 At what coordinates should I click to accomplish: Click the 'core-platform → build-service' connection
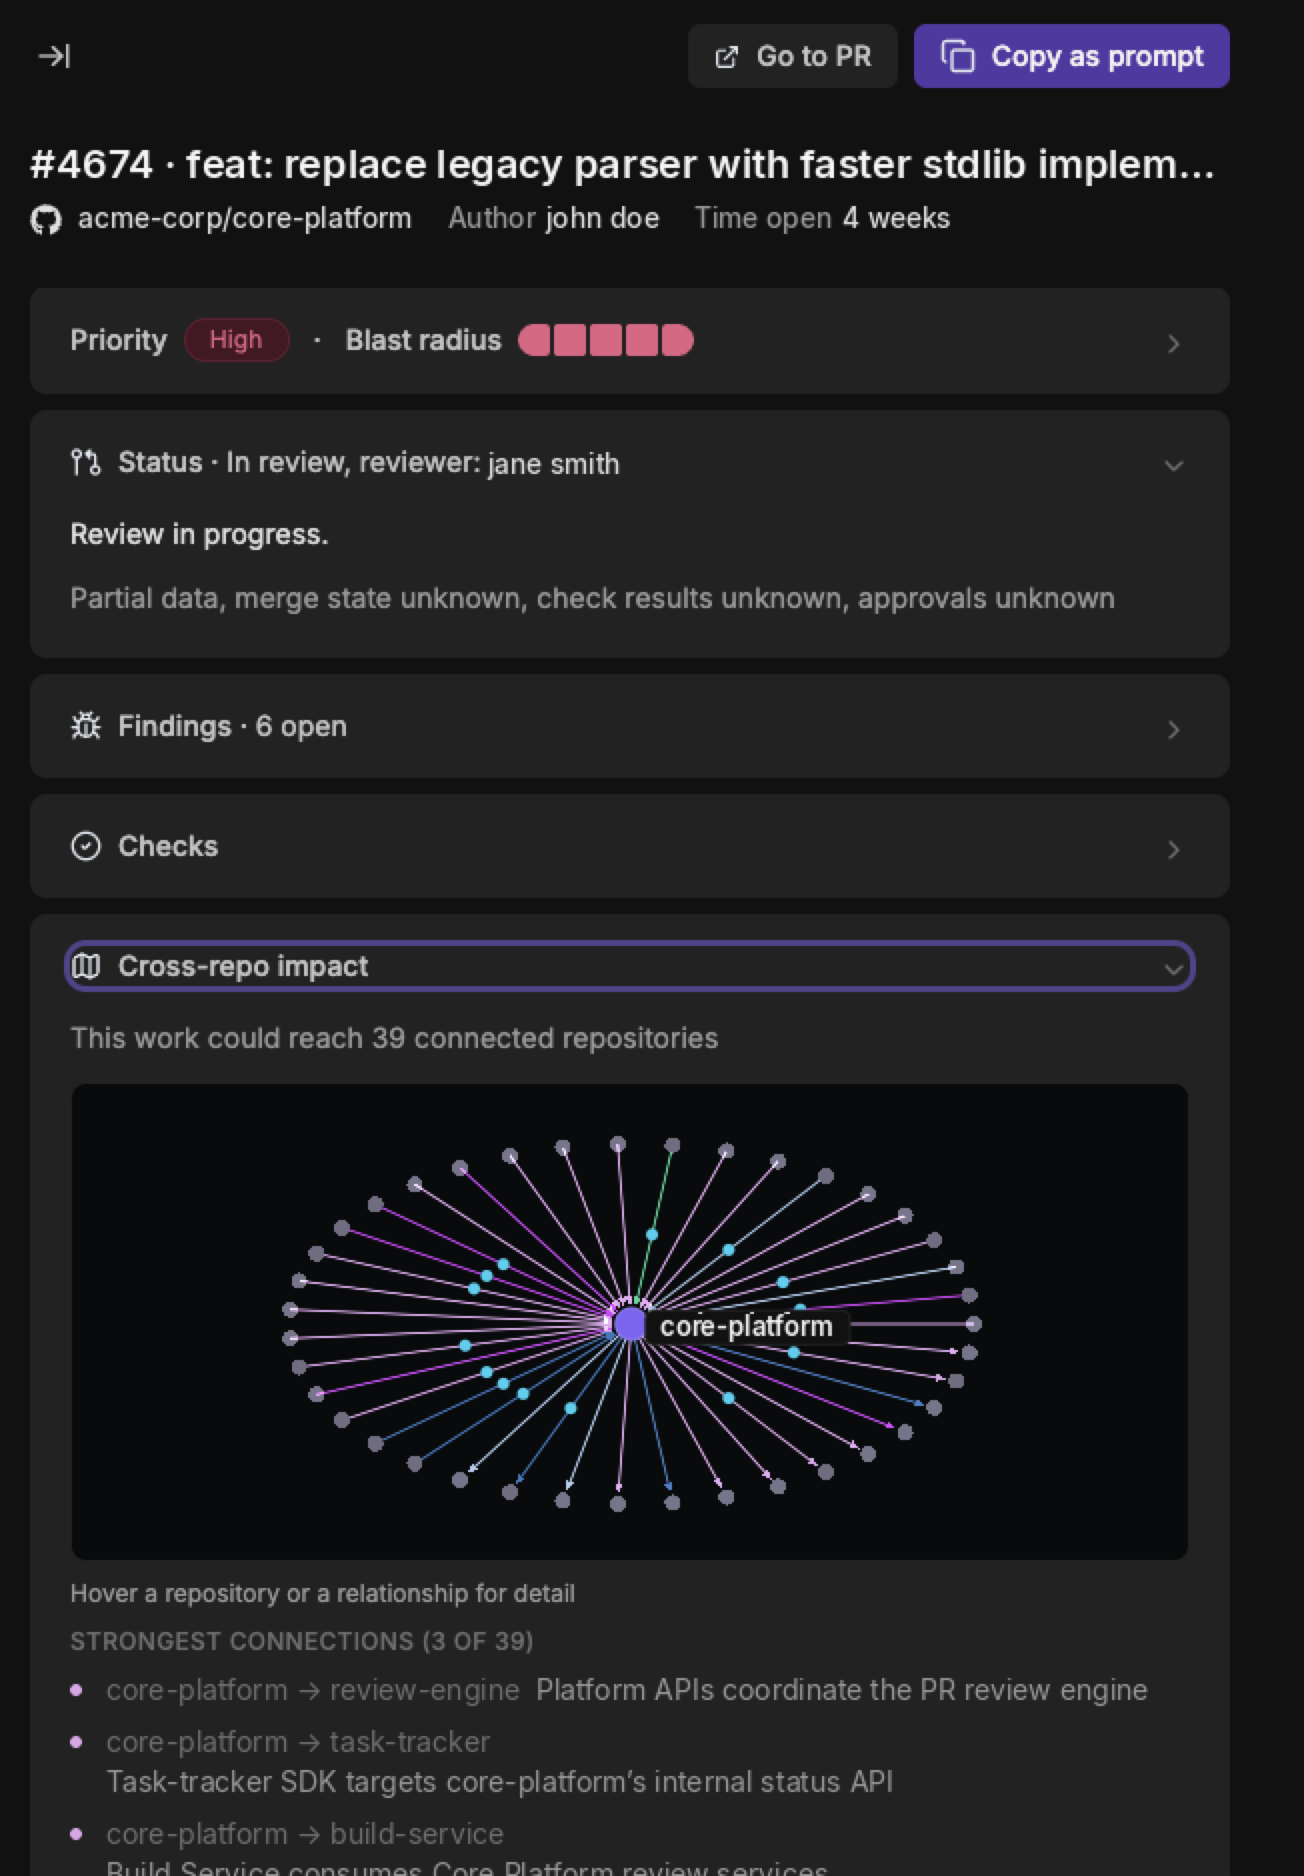pyautogui.click(x=305, y=1834)
